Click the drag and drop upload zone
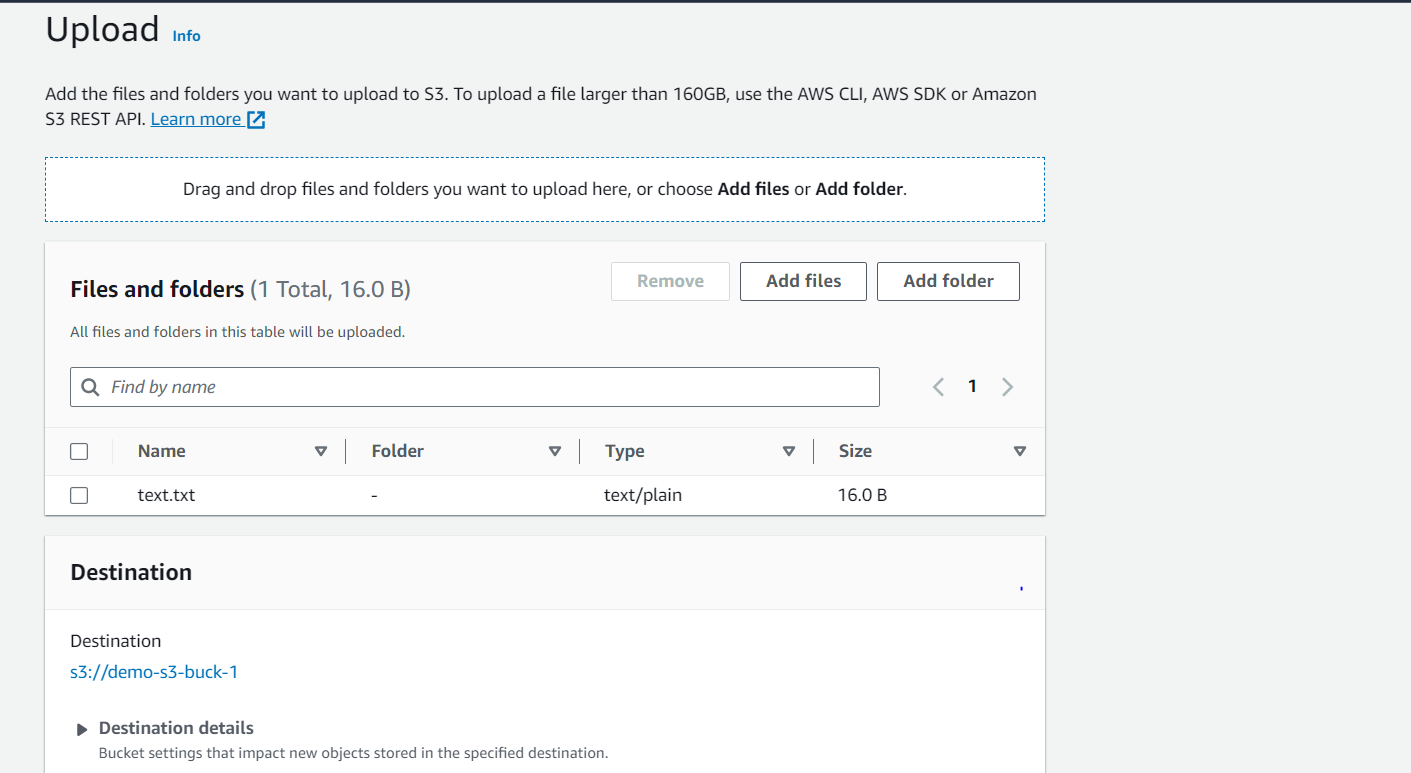Image resolution: width=1411 pixels, height=773 pixels. tap(545, 189)
